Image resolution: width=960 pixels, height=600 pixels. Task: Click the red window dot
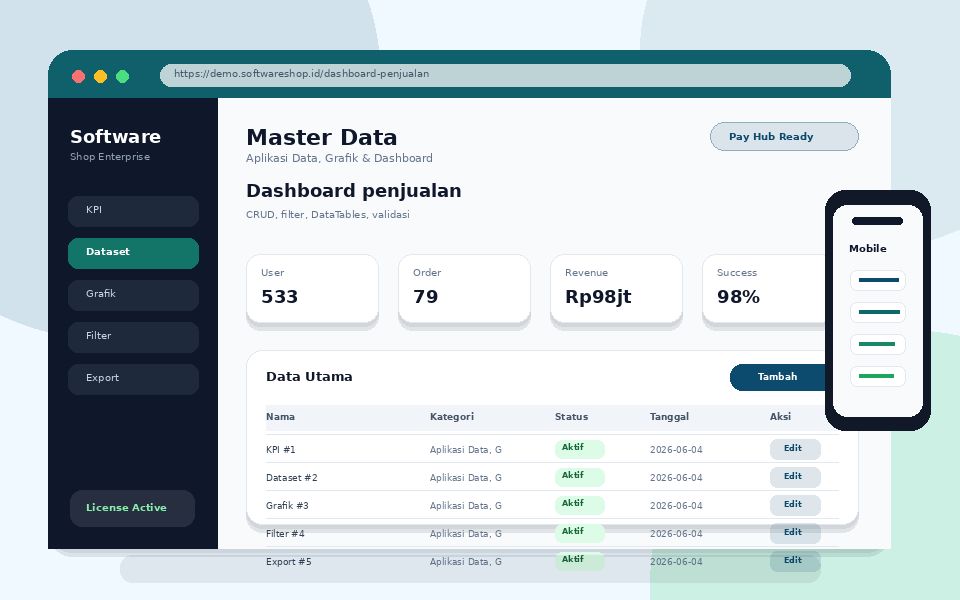click(x=78, y=77)
